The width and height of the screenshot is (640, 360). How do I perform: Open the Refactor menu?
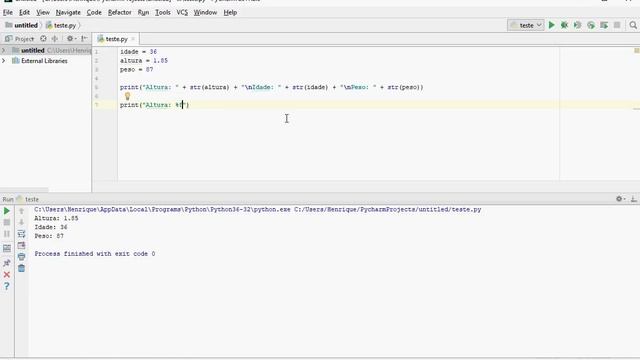pyautogui.click(x=120, y=13)
